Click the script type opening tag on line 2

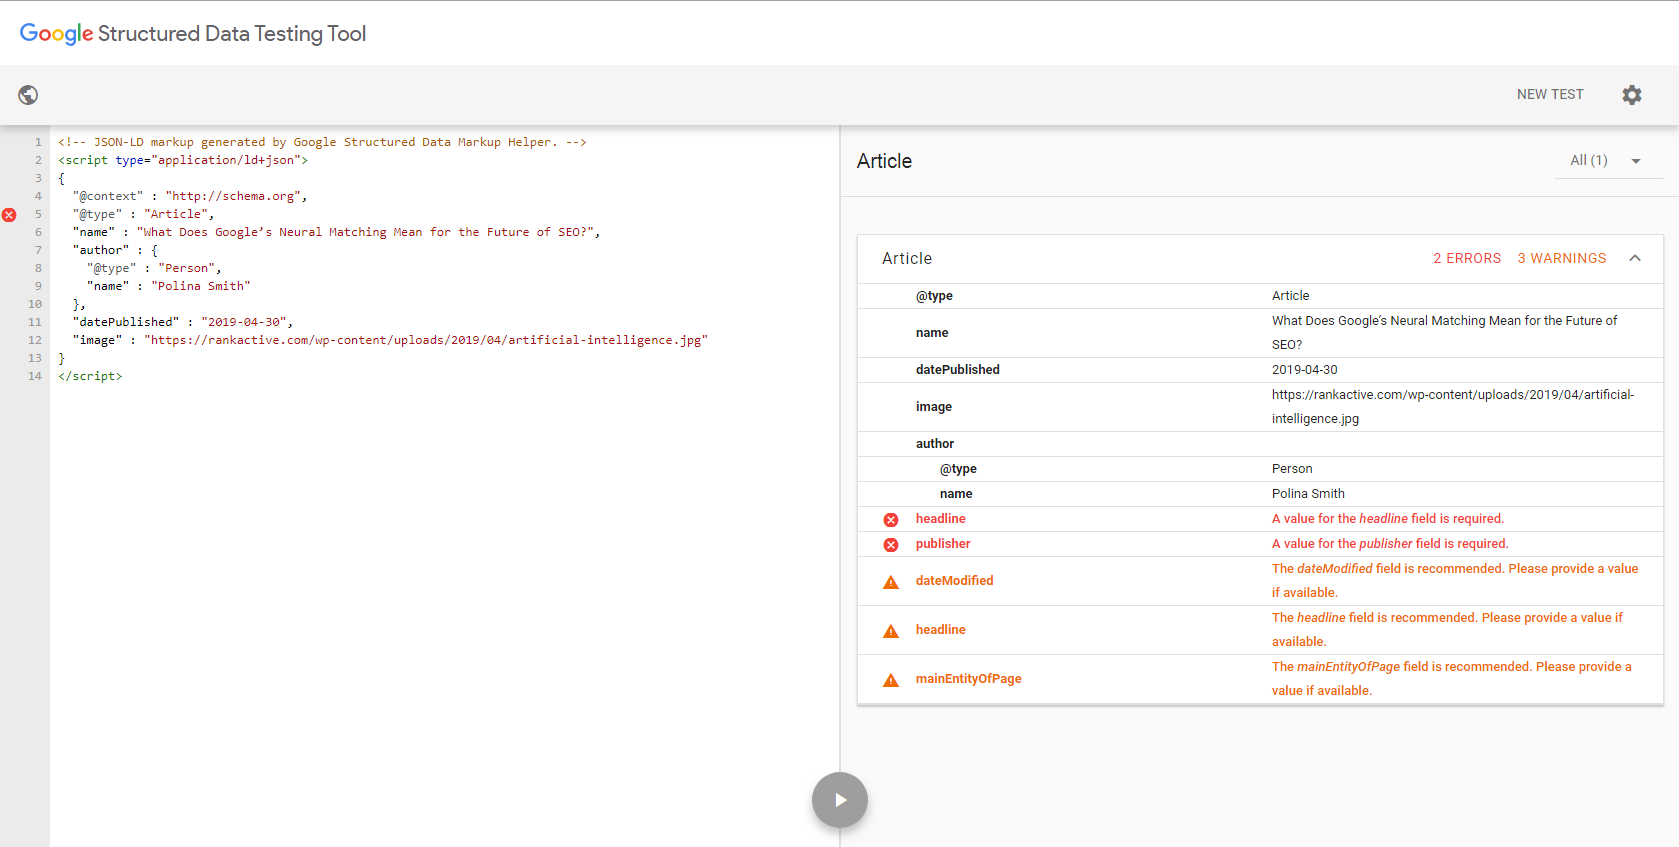[x=183, y=160]
